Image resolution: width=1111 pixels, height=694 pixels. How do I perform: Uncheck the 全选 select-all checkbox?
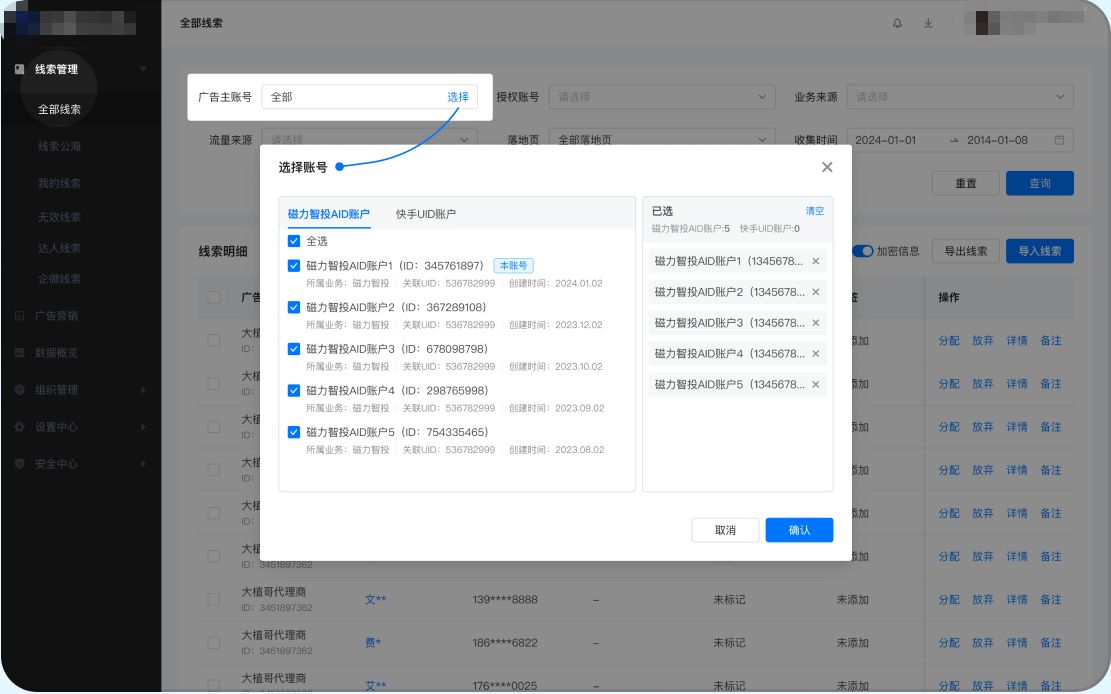click(x=293, y=241)
